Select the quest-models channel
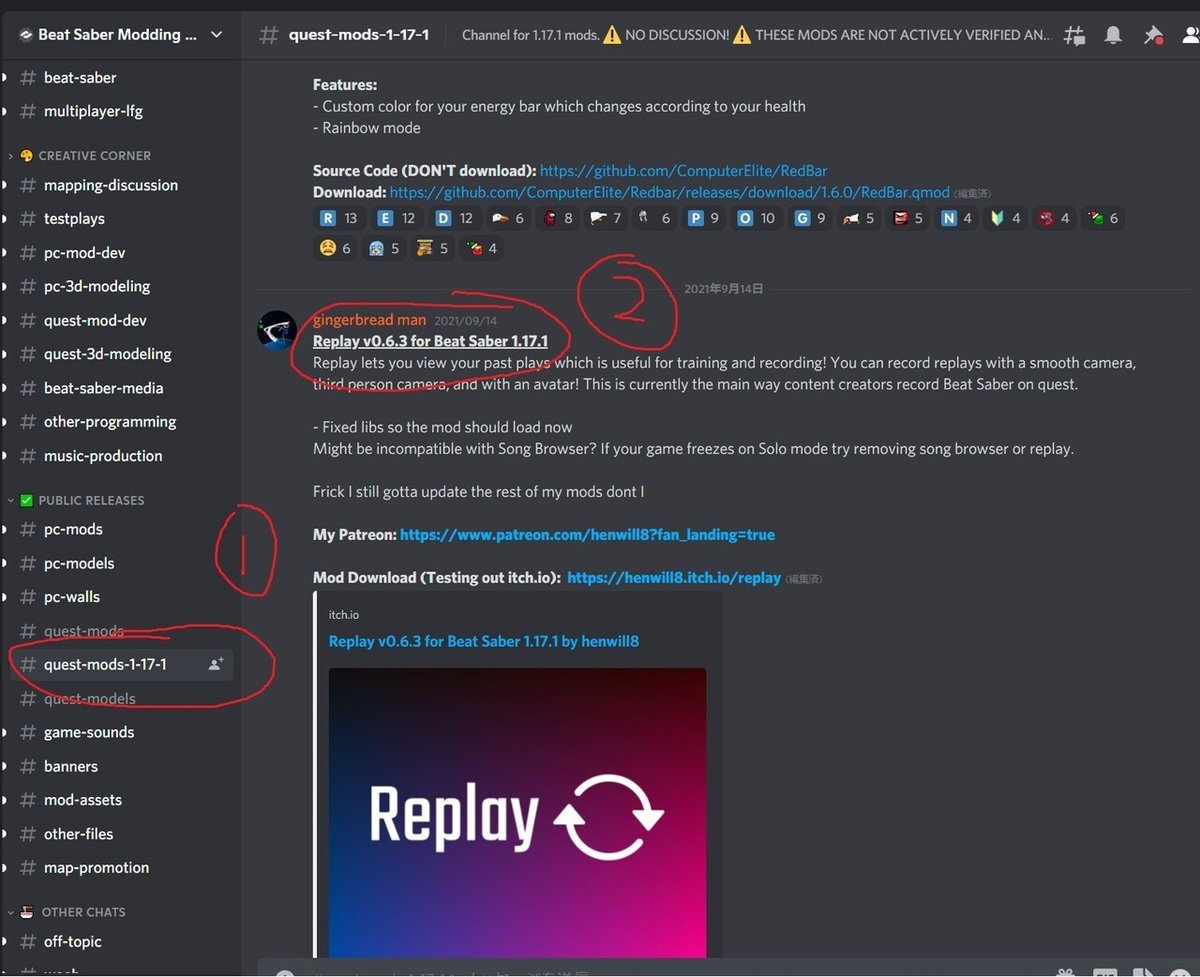The image size is (1200, 977). pos(121,698)
